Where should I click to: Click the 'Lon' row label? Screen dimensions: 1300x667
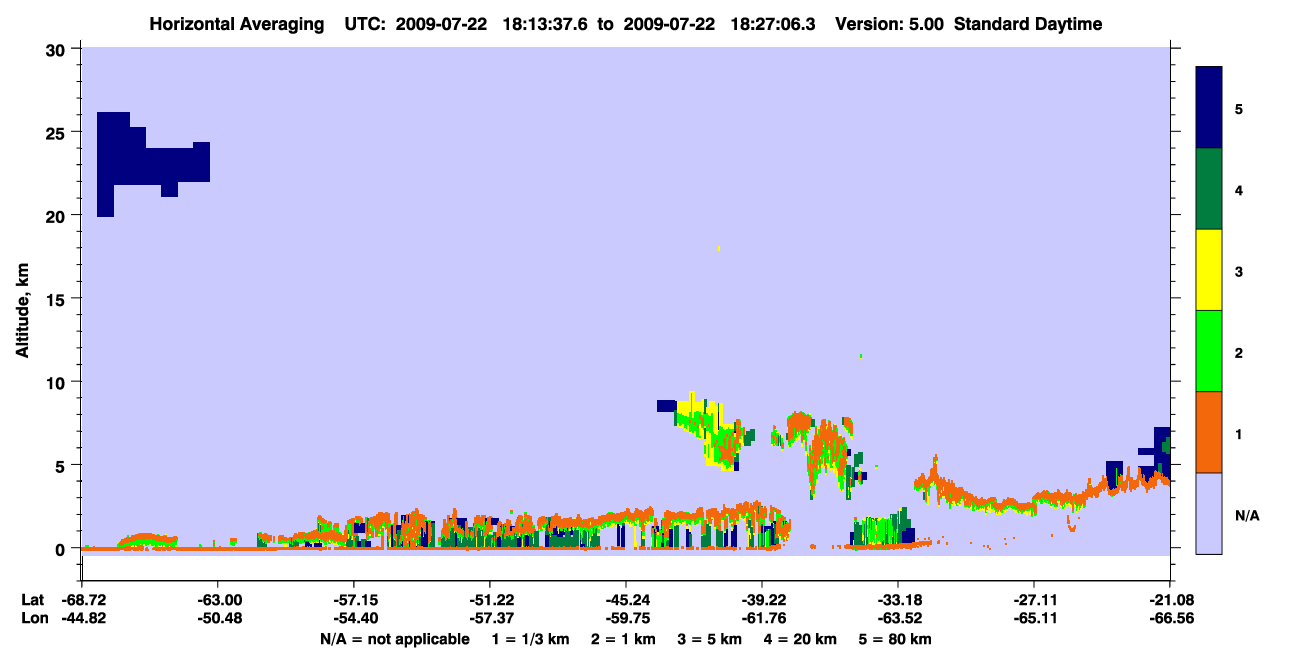click(x=33, y=618)
